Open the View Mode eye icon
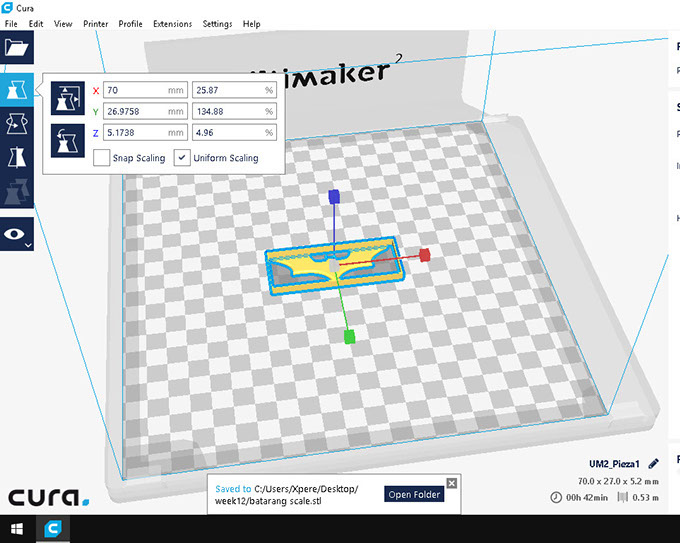The image size is (680, 543). pyautogui.click(x=14, y=234)
